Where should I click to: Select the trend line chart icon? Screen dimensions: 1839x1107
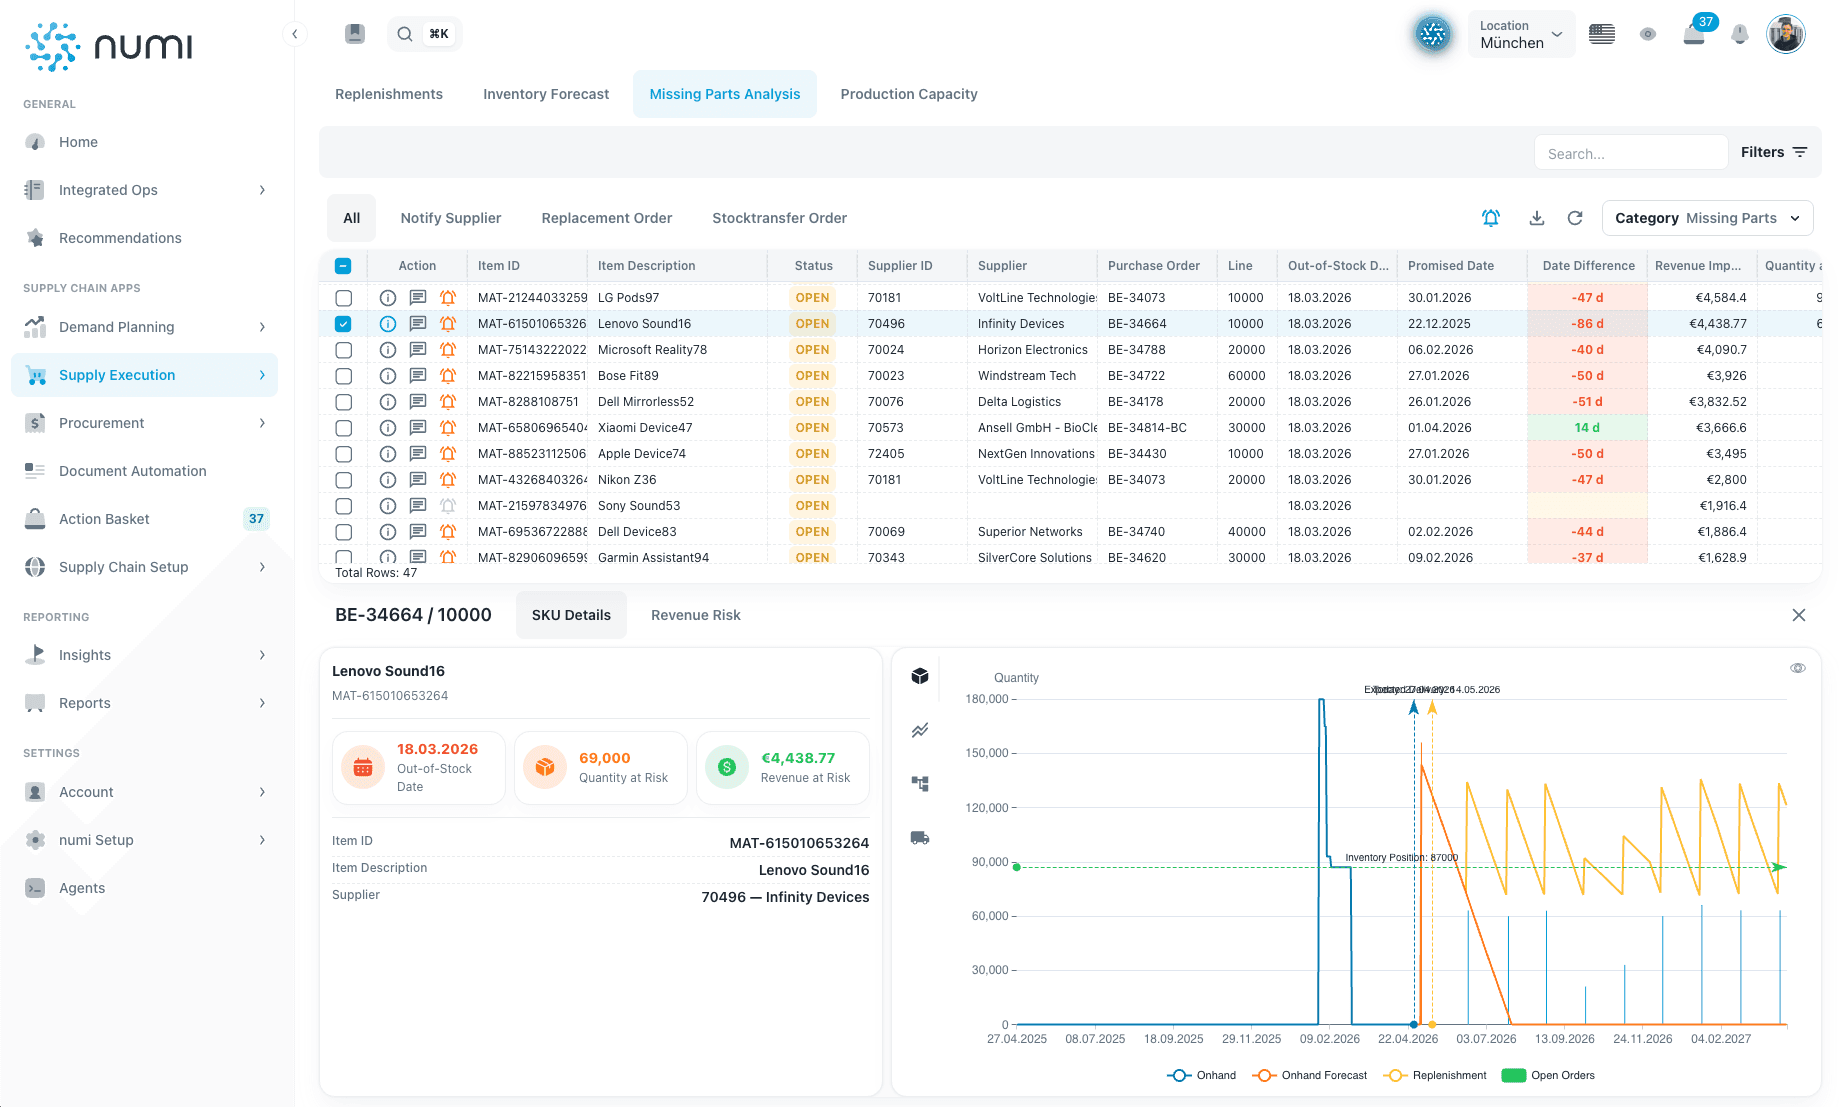point(920,730)
